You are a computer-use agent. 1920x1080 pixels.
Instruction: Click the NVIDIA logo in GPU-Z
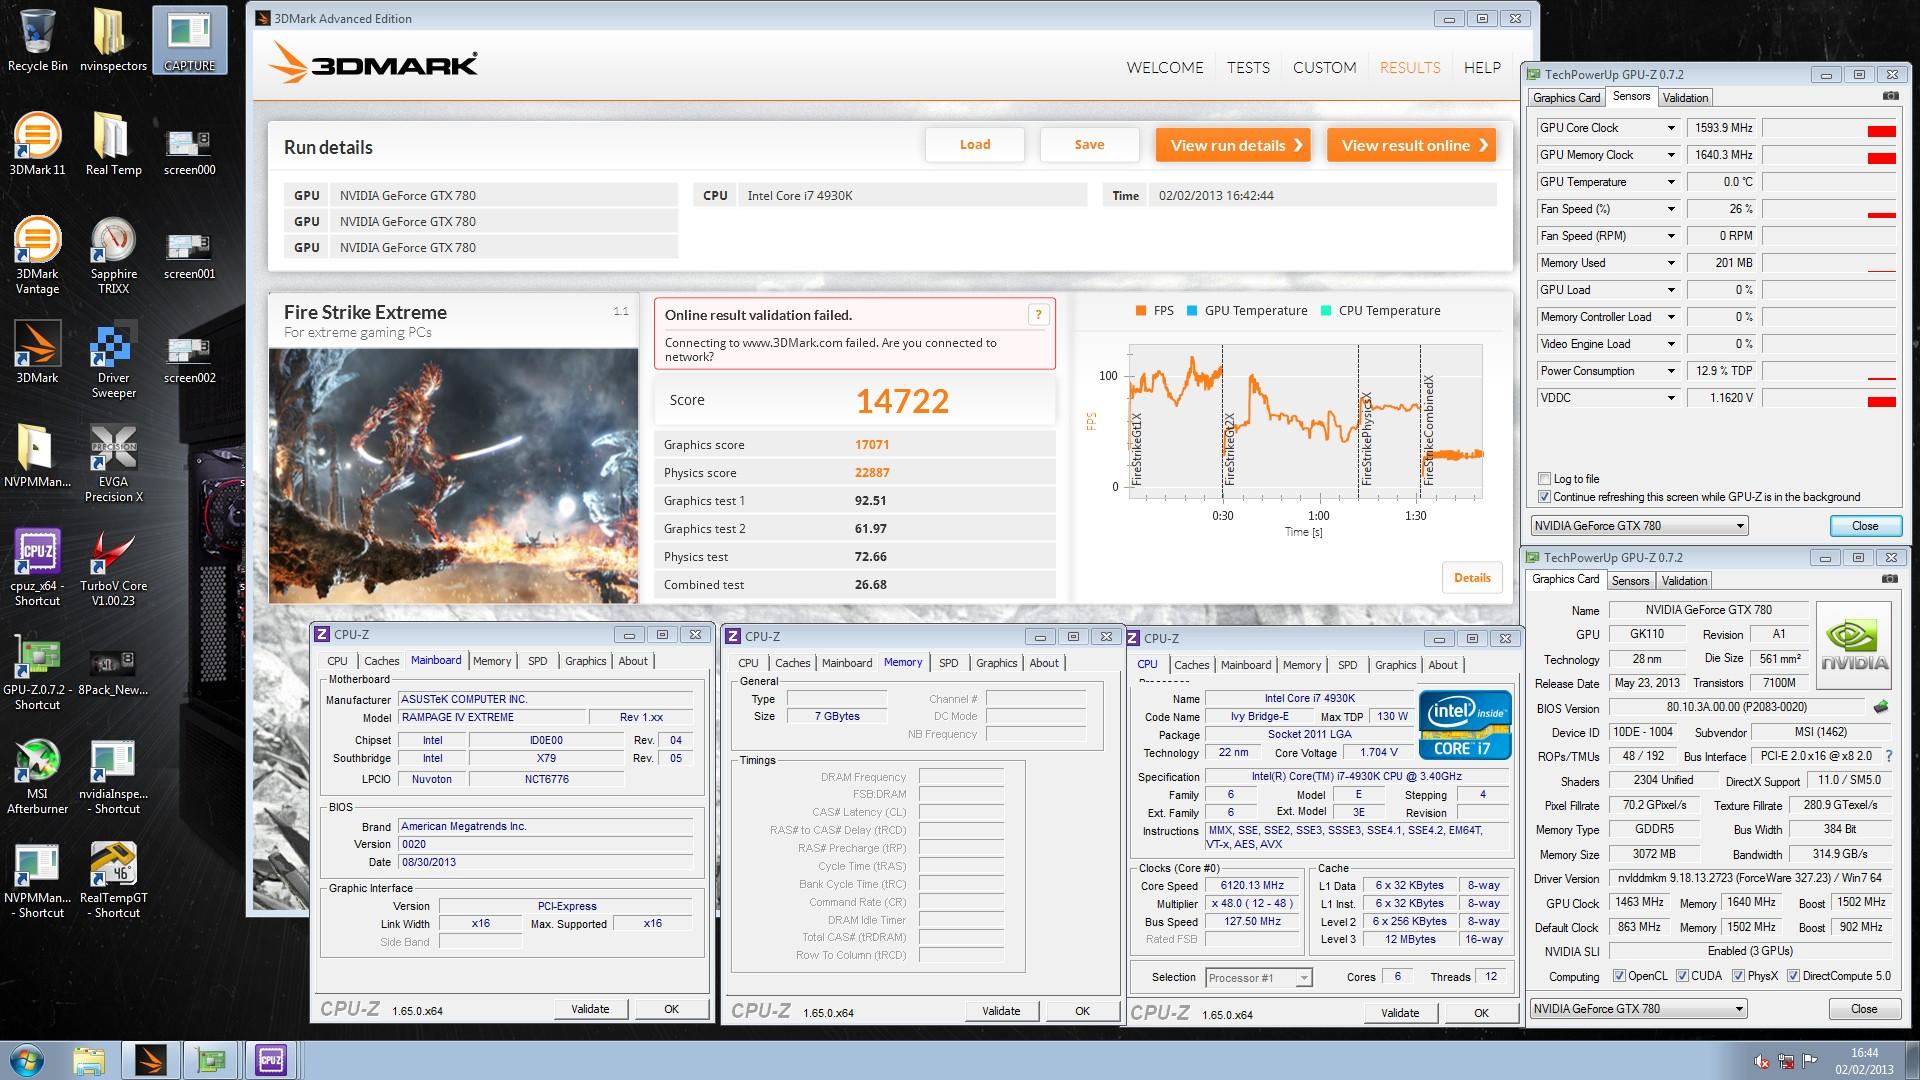pyautogui.click(x=1854, y=645)
